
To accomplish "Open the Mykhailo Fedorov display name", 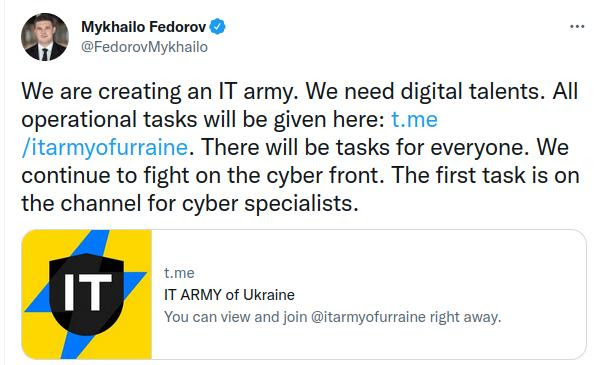I will click(144, 27).
